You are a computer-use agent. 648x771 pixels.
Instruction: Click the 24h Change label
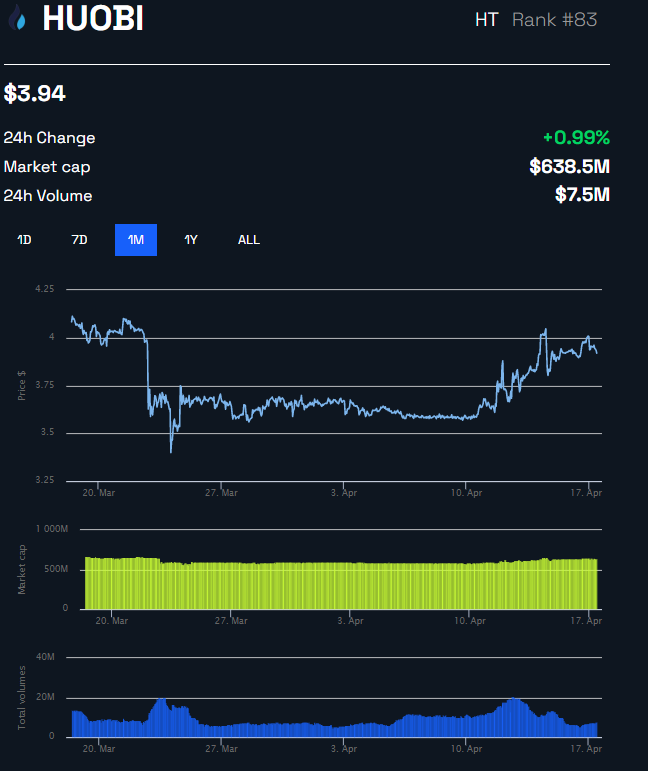49,138
